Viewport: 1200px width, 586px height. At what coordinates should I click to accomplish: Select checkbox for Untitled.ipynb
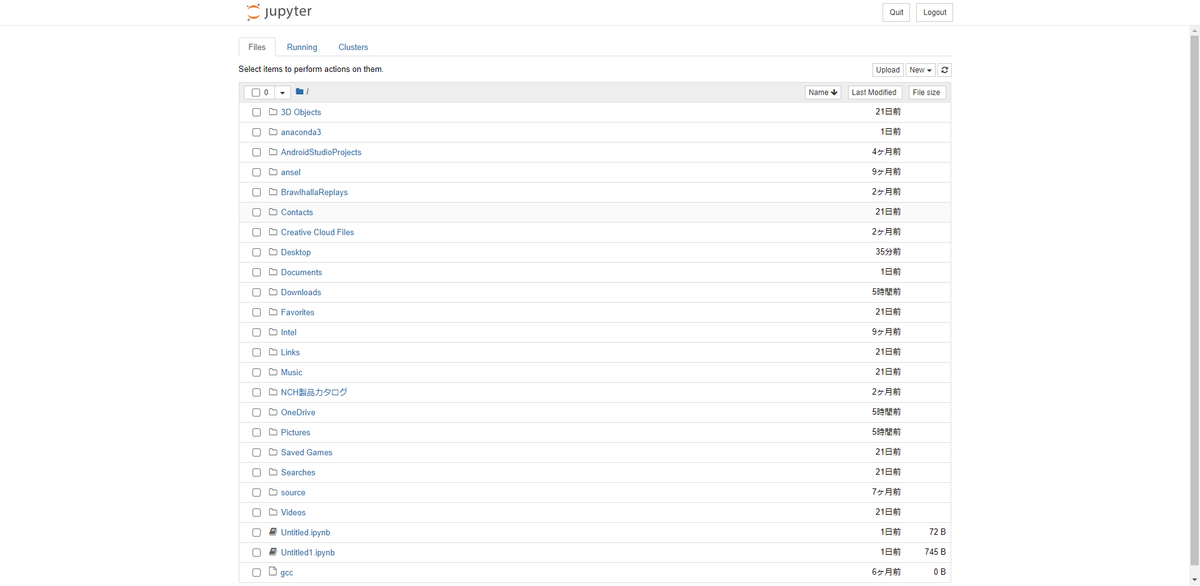(x=256, y=532)
